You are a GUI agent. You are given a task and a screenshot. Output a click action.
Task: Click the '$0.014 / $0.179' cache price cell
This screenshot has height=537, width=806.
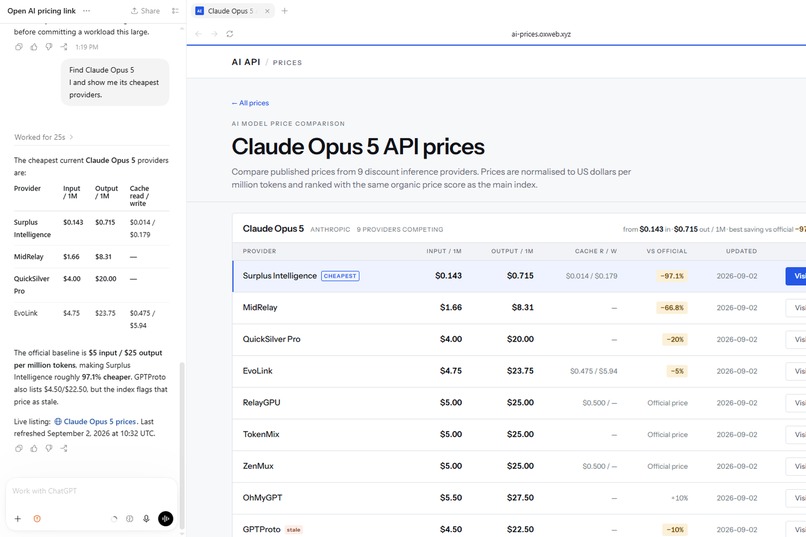tap(592, 276)
